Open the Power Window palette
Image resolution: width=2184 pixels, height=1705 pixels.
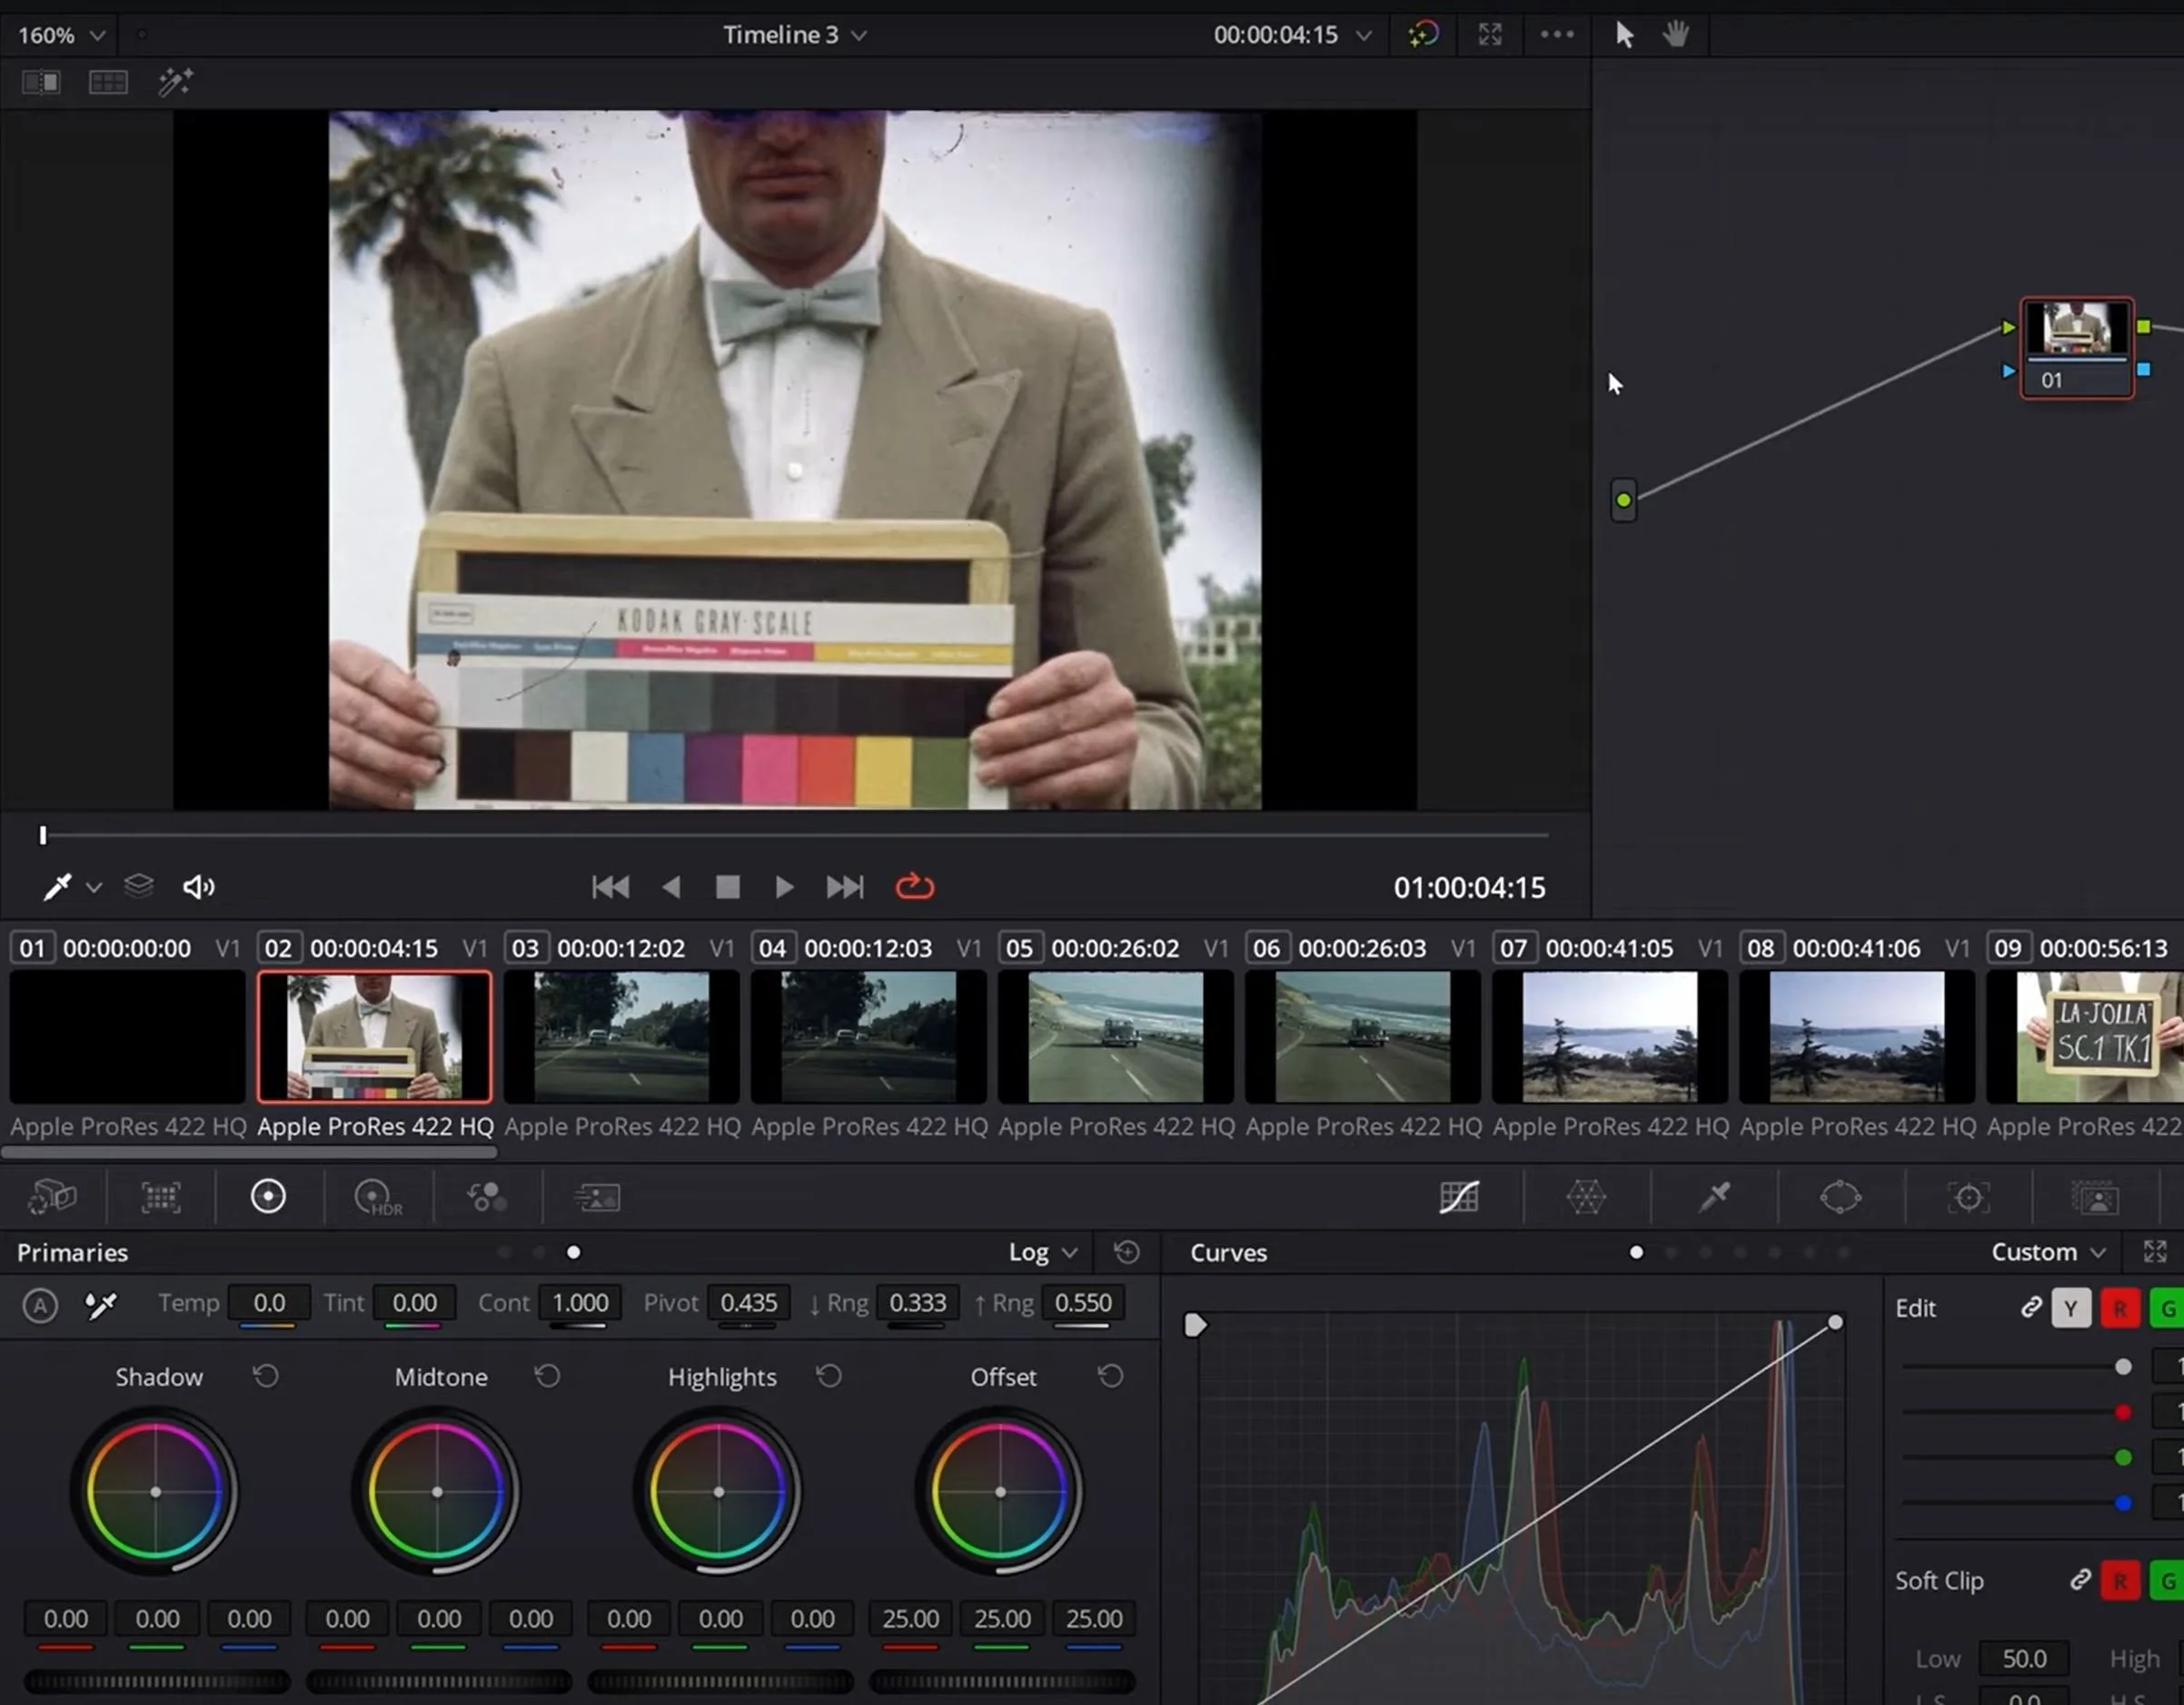pyautogui.click(x=1840, y=1197)
